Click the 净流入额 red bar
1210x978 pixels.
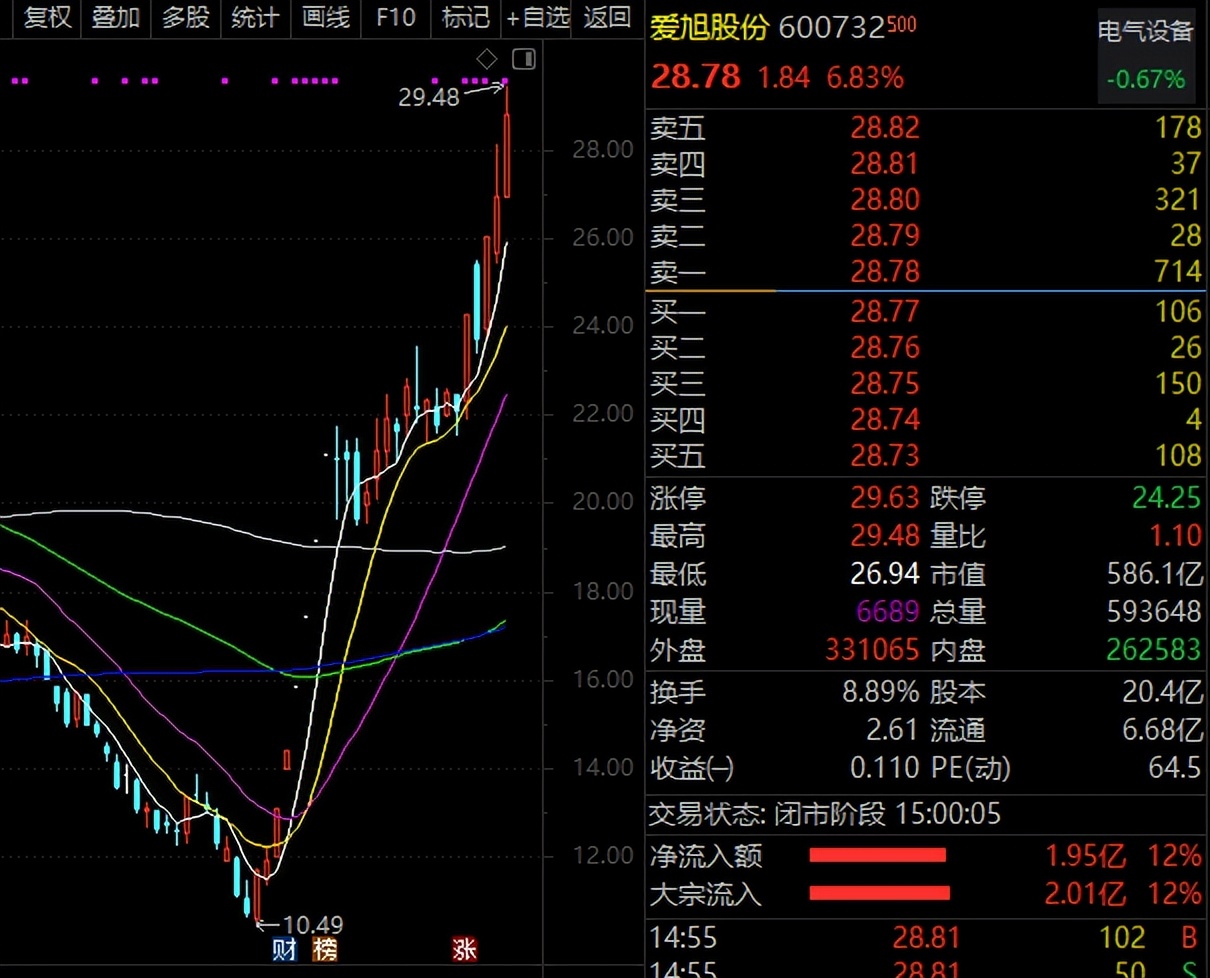coord(877,856)
